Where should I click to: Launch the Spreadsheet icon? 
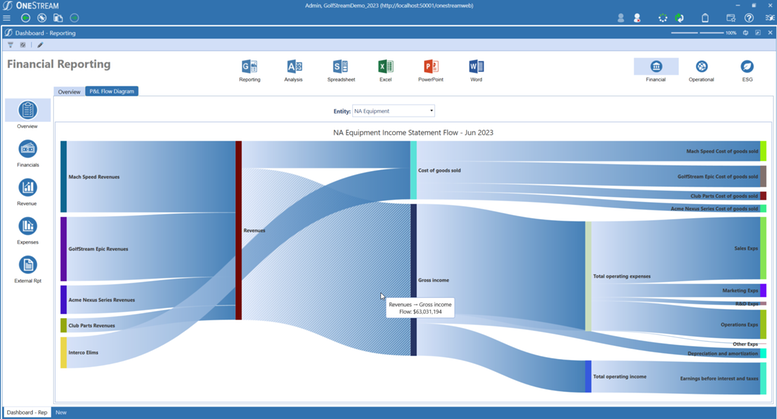(x=341, y=66)
